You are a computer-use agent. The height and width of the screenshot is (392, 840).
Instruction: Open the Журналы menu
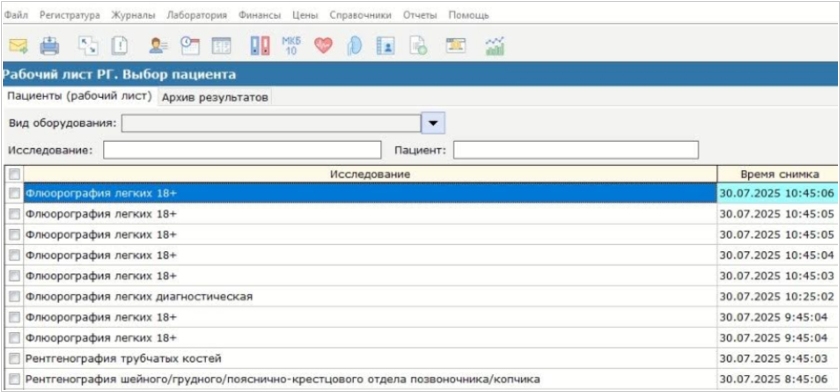[133, 16]
